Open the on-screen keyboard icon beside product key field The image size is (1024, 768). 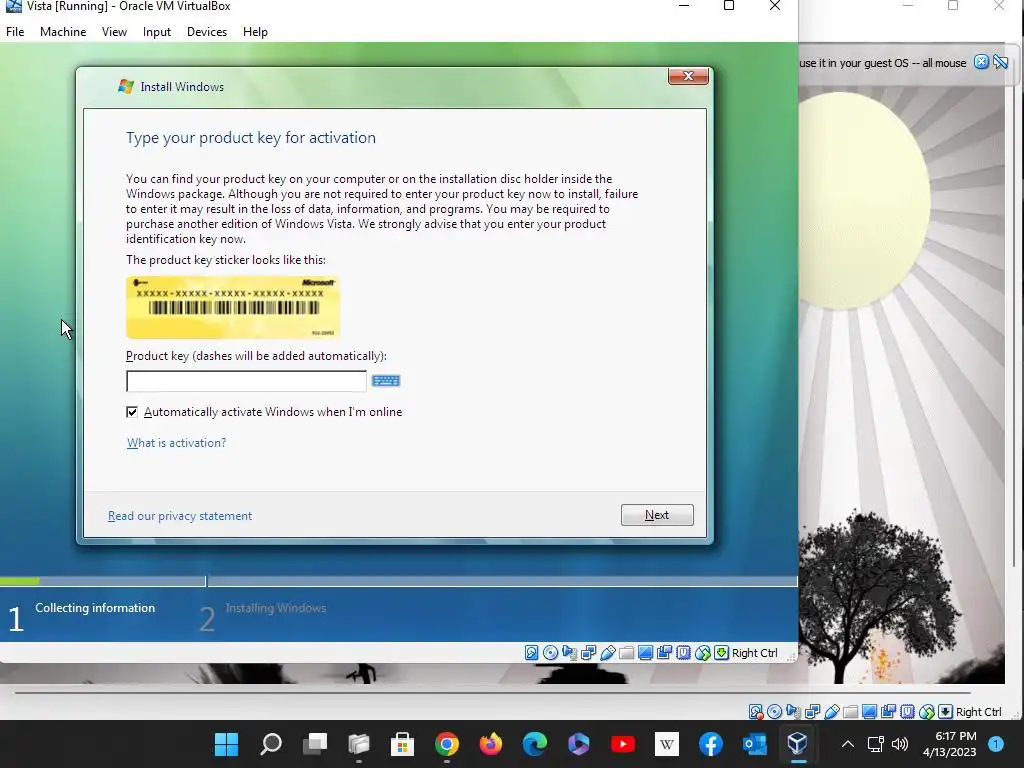pos(386,381)
